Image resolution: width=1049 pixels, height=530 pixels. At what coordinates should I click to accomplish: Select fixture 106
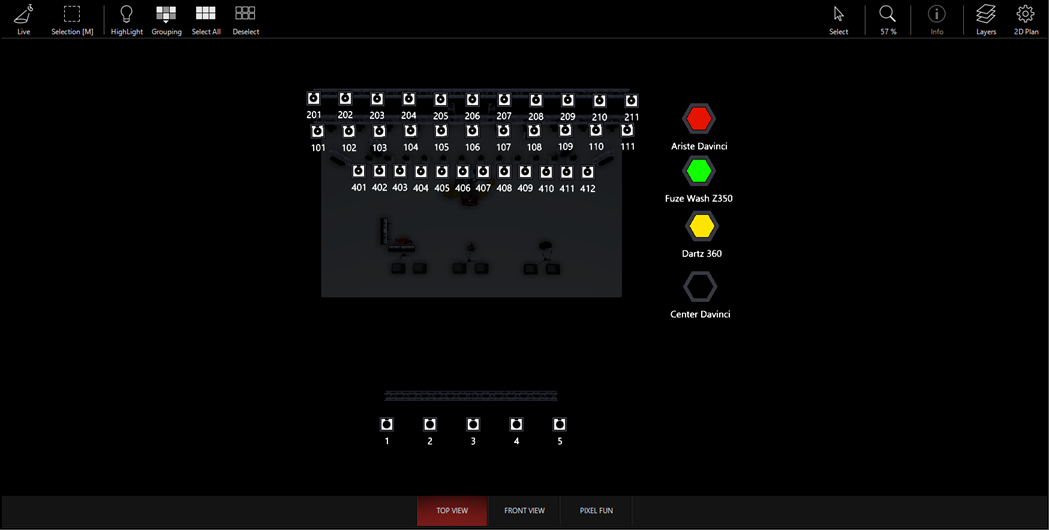[472, 131]
